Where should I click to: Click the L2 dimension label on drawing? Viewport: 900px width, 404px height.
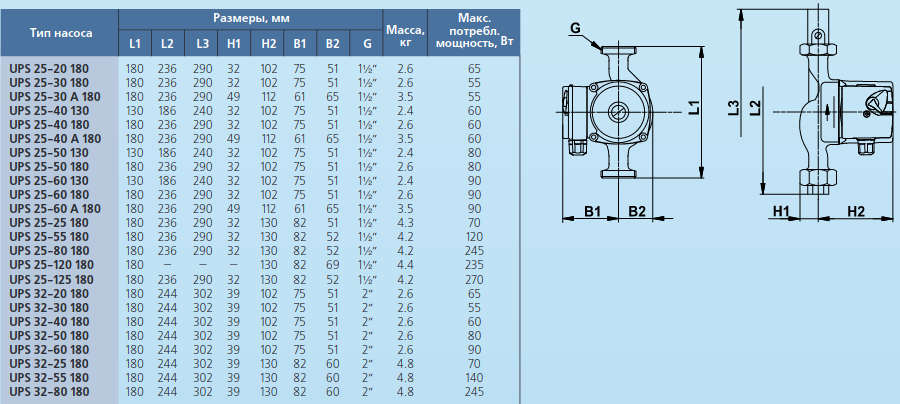756,107
